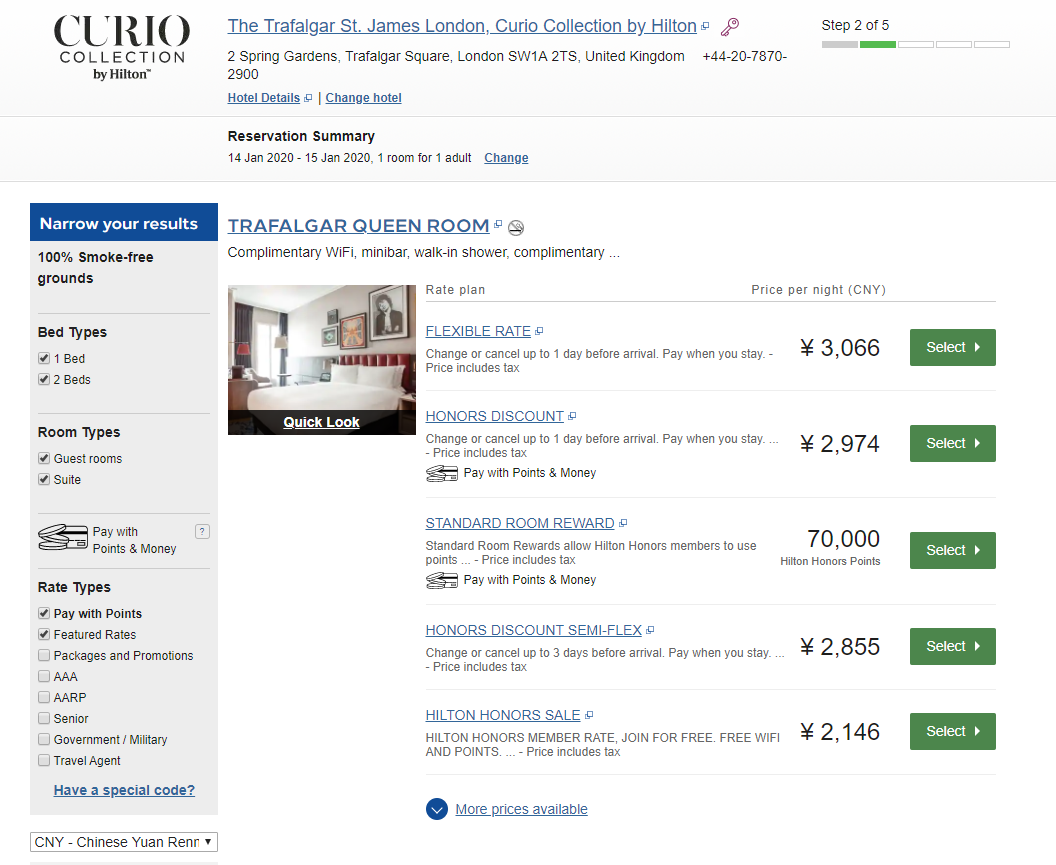1056x865 pixels.
Task: Open the Hilton Honors Sale link
Action: coord(503,715)
